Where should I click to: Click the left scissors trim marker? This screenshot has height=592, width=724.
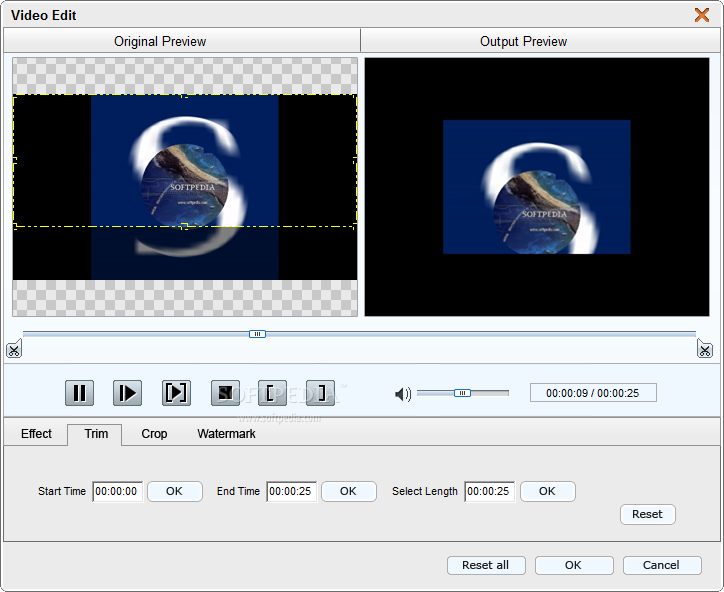(14, 349)
